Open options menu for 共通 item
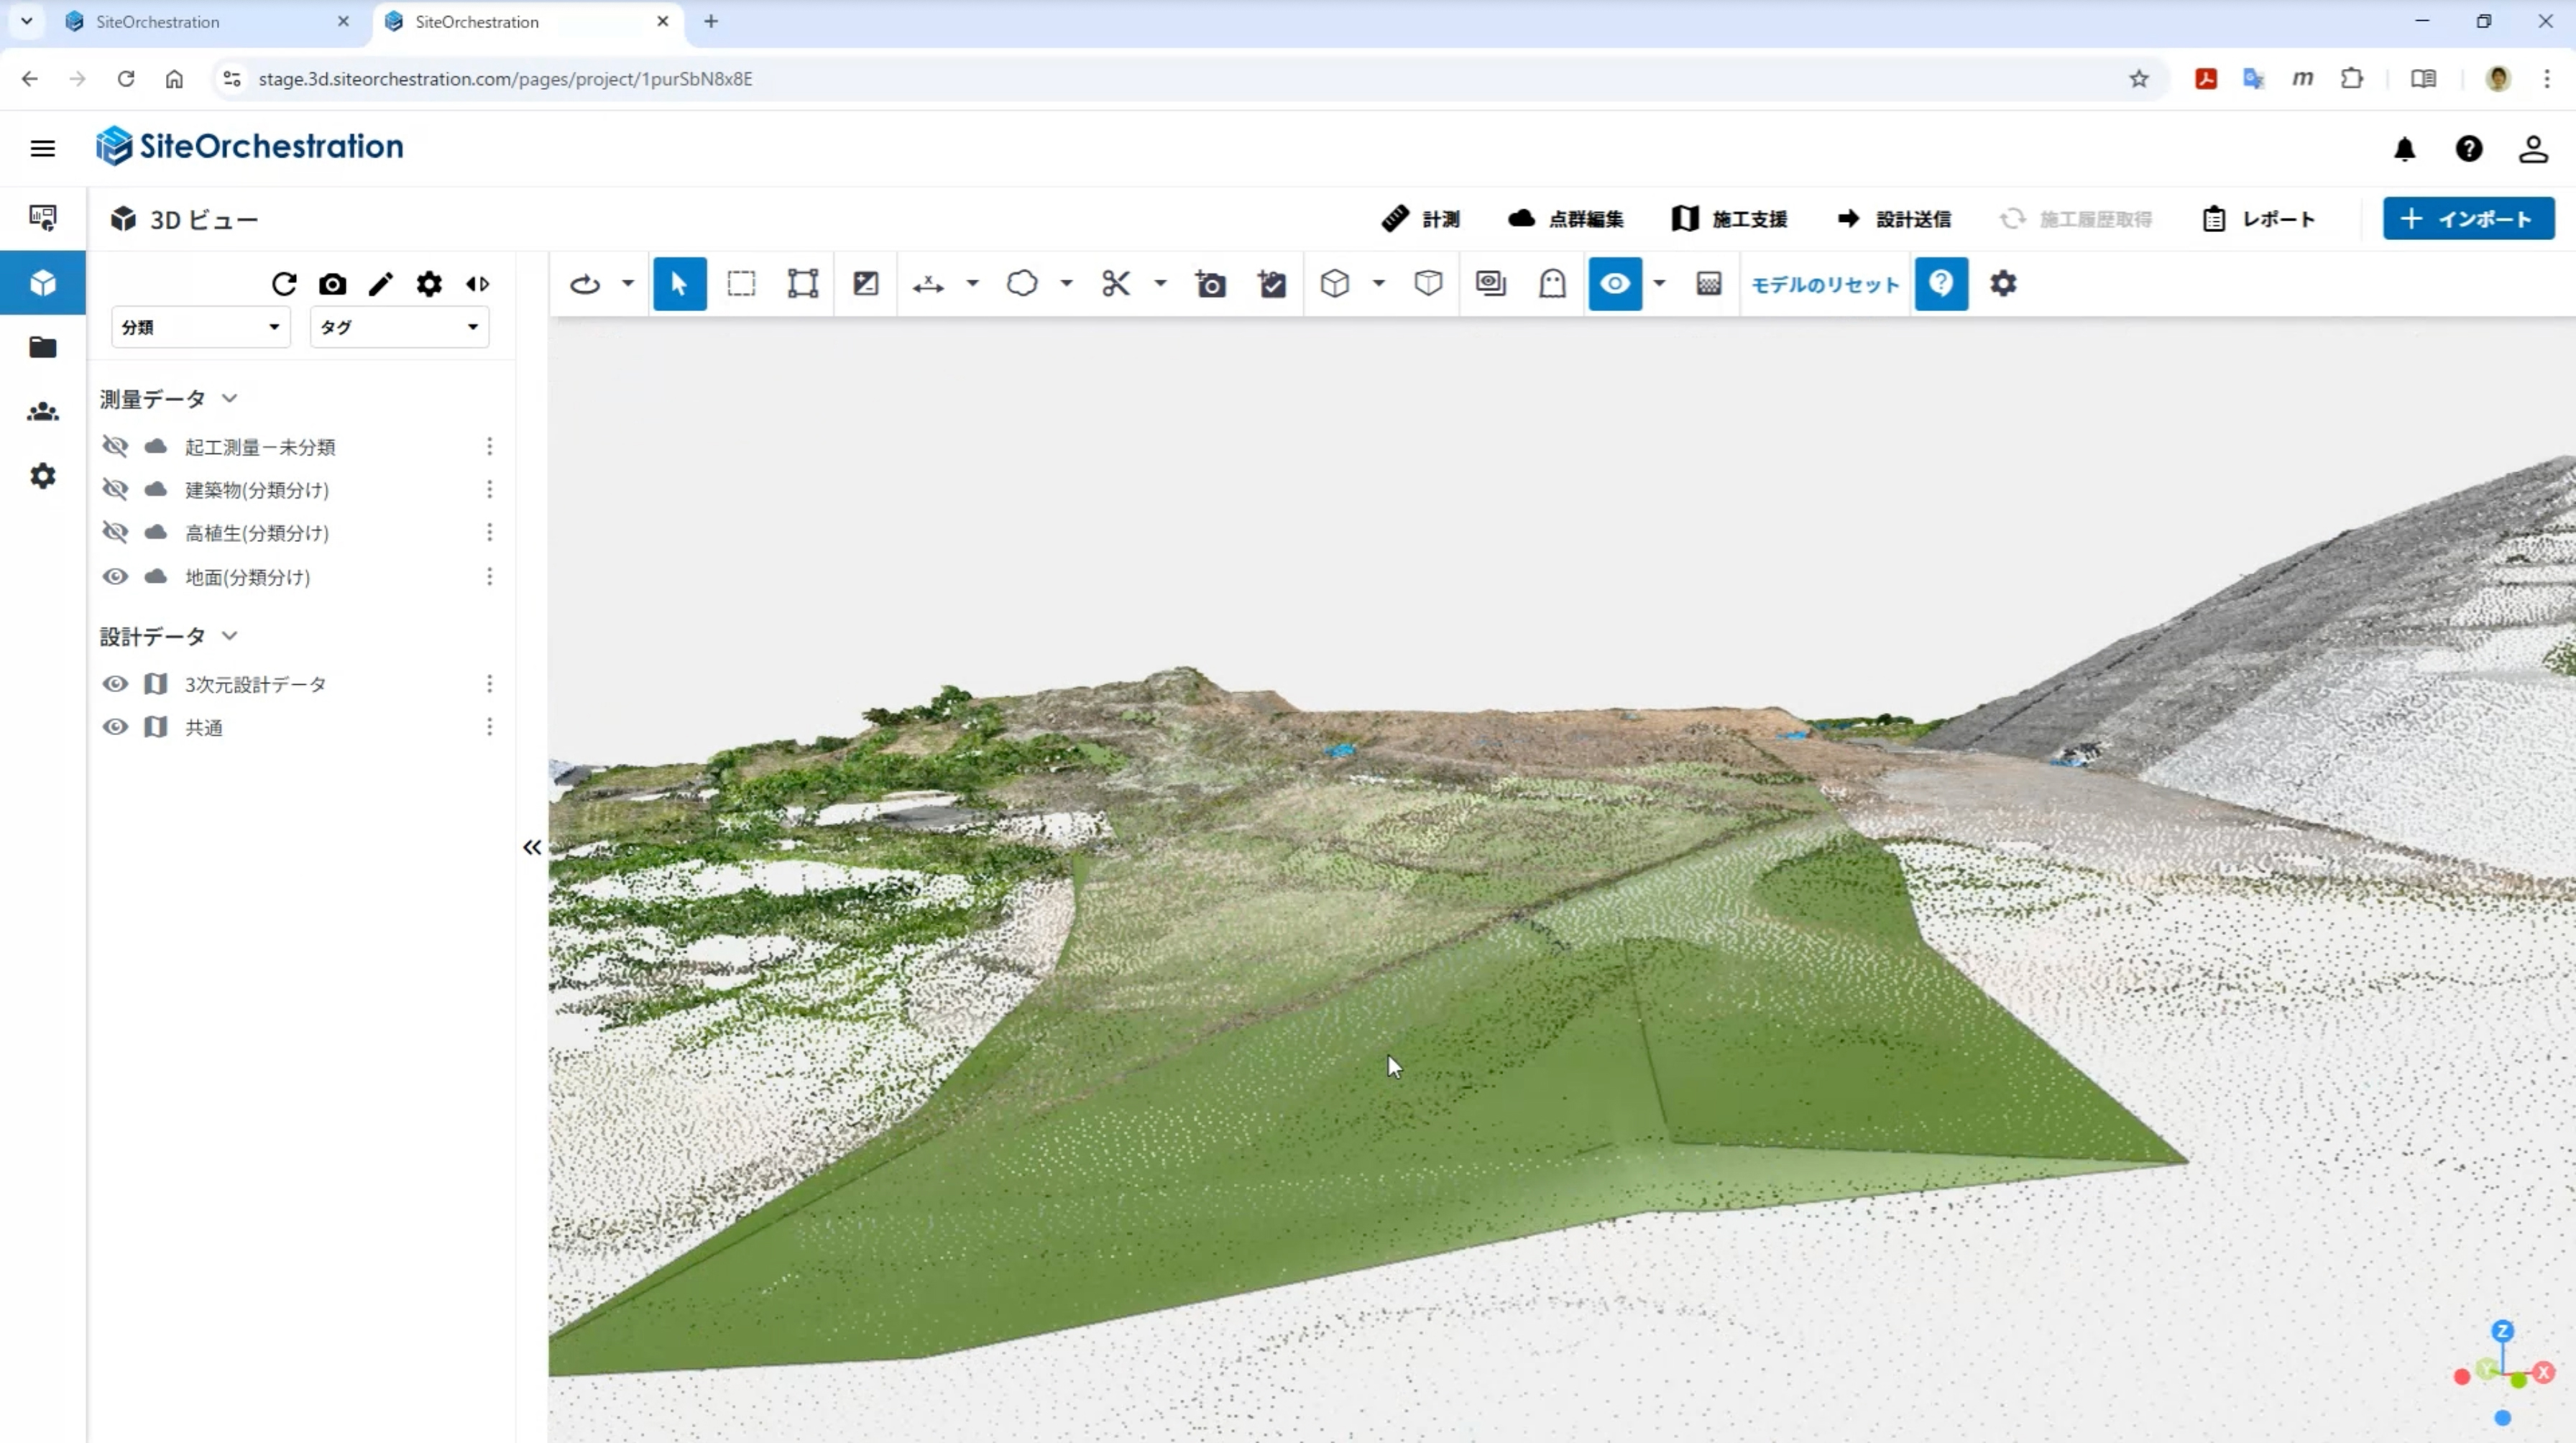The image size is (2576, 1443). pos(489,727)
